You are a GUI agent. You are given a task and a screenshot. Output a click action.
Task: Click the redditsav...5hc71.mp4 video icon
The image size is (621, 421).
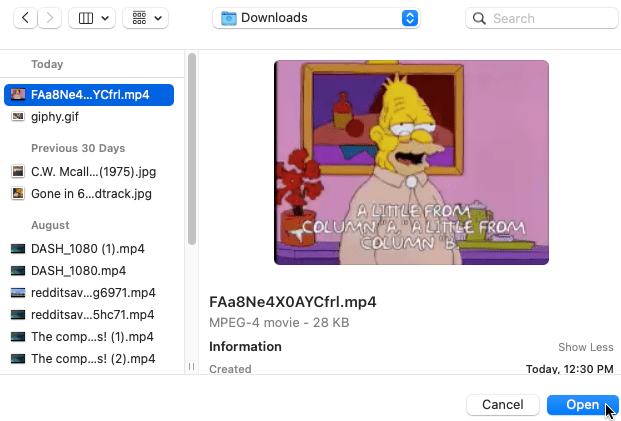[x=18, y=314]
